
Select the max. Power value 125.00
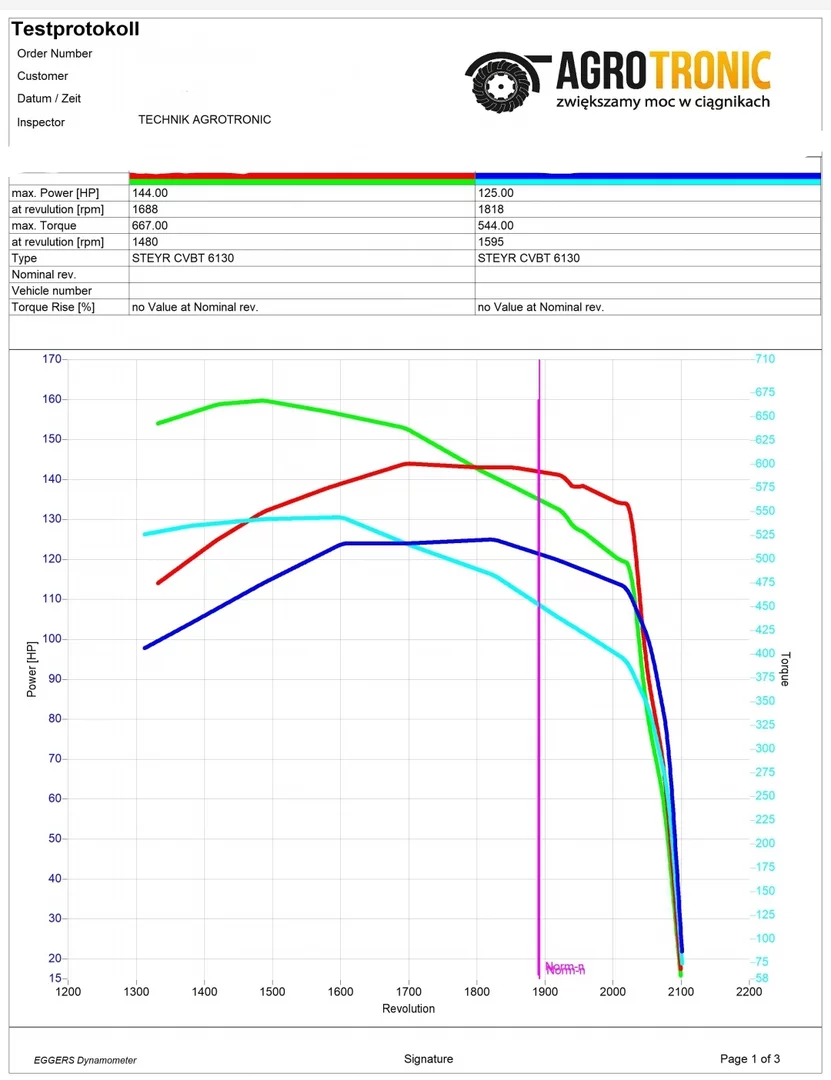coord(496,193)
